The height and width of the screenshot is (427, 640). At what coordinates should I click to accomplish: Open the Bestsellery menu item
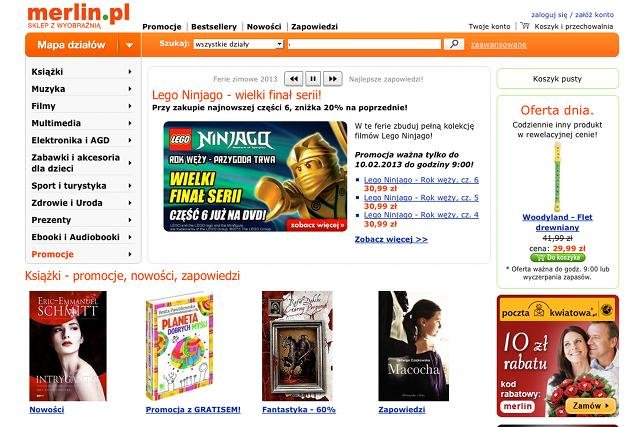(214, 27)
